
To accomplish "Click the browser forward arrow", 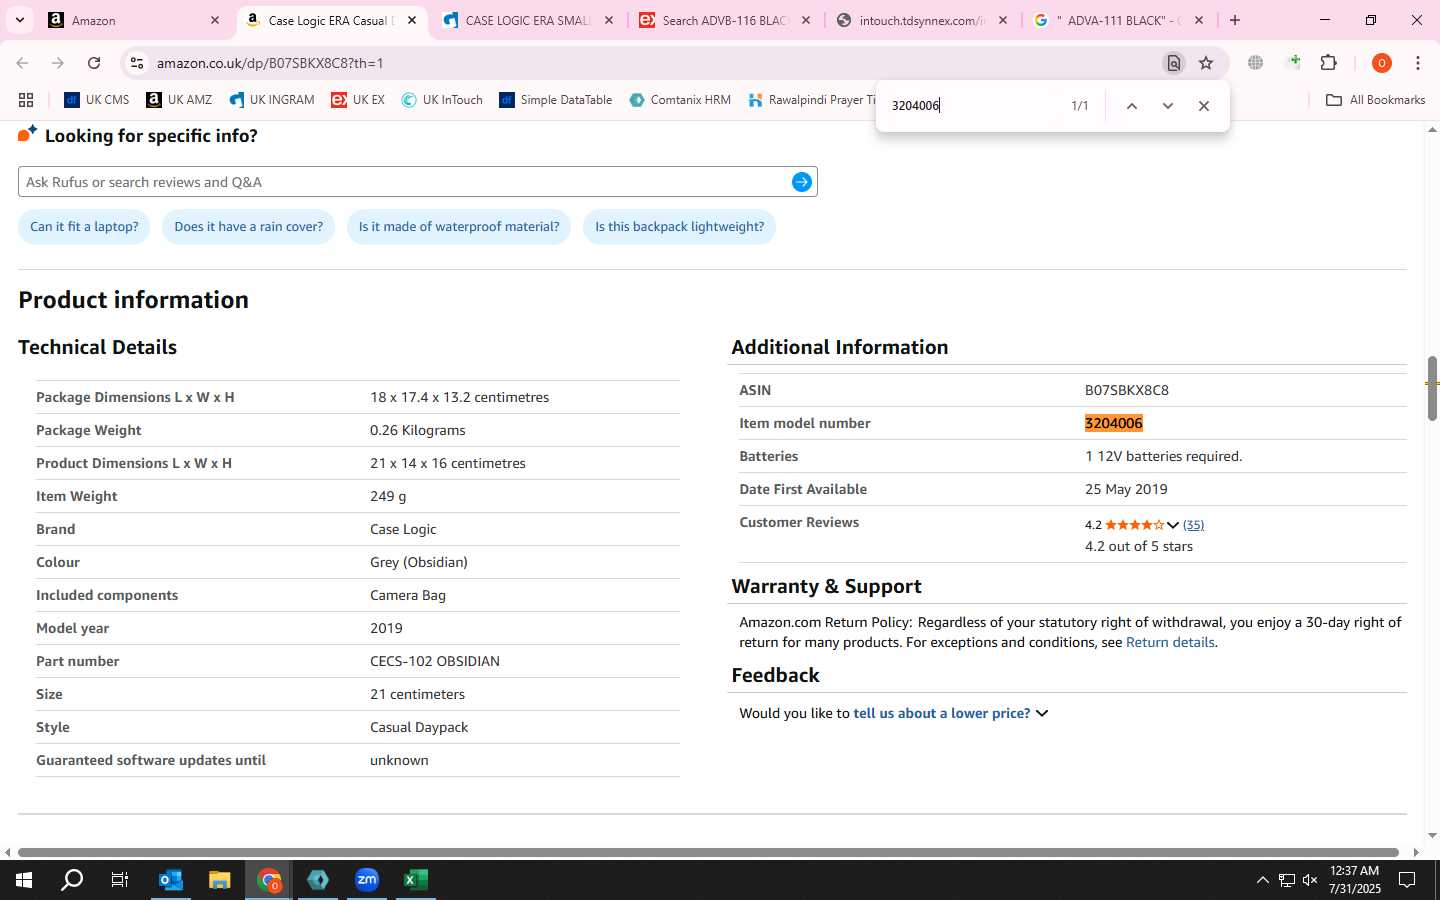I will tap(58, 63).
